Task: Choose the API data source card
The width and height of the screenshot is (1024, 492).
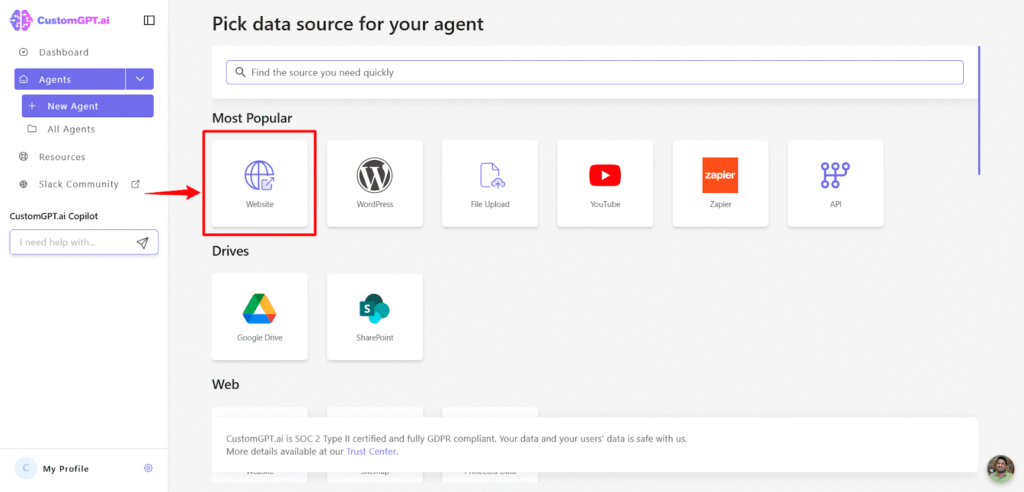Action: [x=835, y=183]
